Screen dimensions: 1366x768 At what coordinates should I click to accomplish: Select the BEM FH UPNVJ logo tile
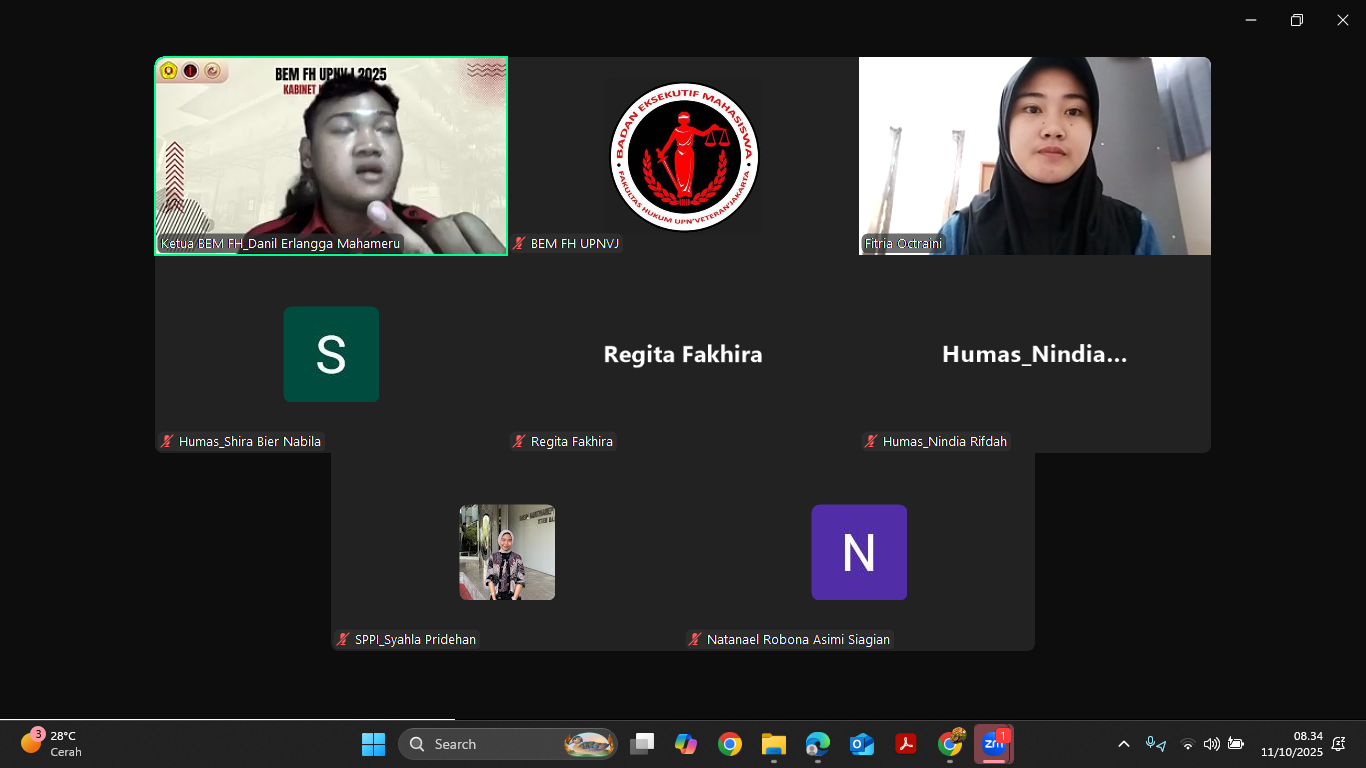[x=684, y=156]
